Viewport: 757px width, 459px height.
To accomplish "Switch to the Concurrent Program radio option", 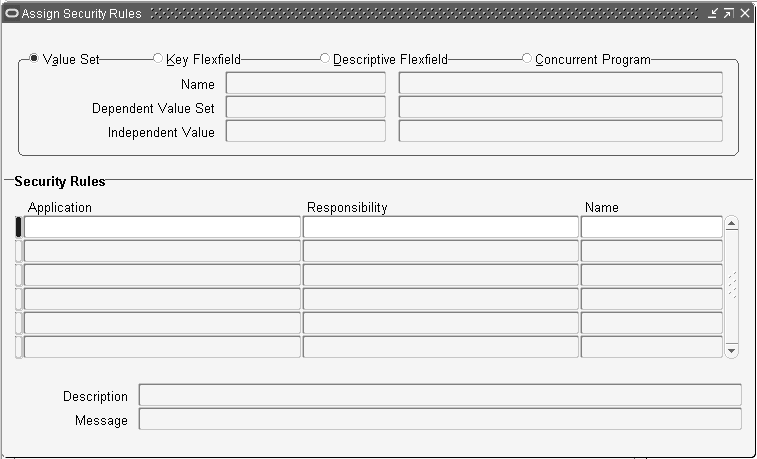I will (527, 58).
